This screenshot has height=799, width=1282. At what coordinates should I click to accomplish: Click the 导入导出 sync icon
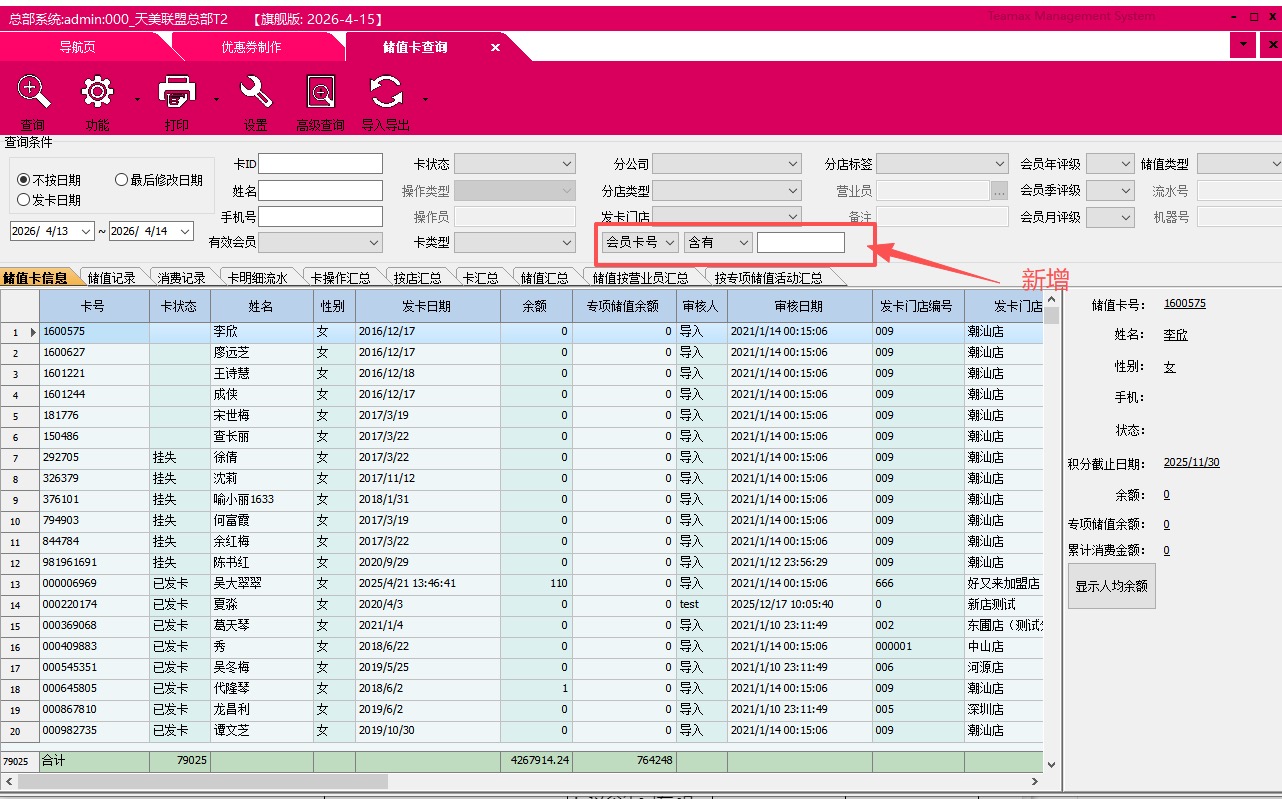coord(386,93)
